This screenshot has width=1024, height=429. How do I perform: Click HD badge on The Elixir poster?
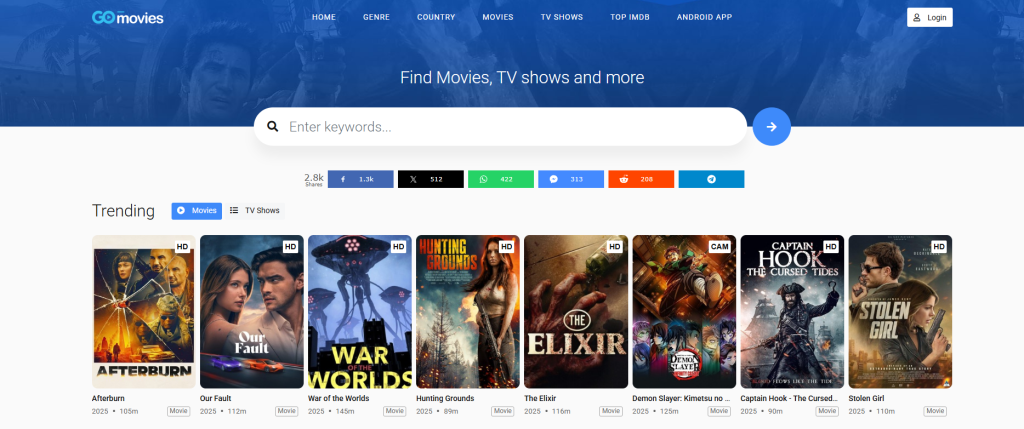coord(615,247)
